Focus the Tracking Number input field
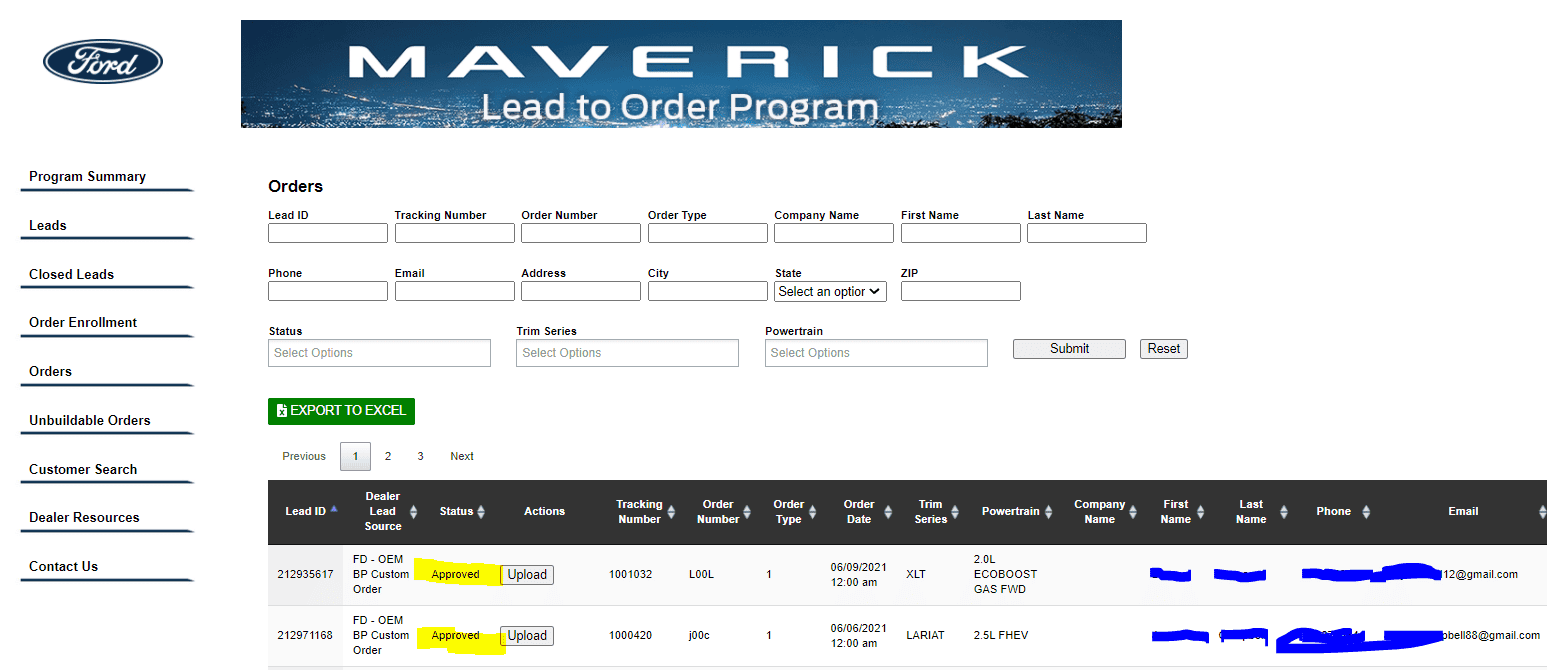 pyautogui.click(x=455, y=233)
